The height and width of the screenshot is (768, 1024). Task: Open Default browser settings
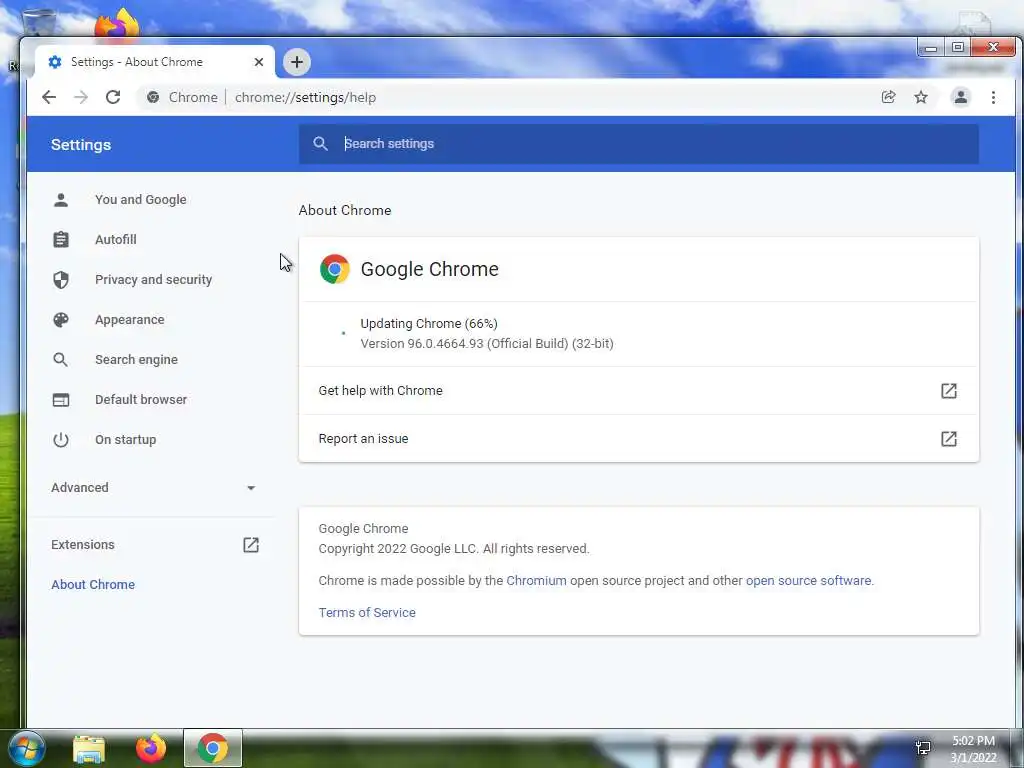click(140, 400)
